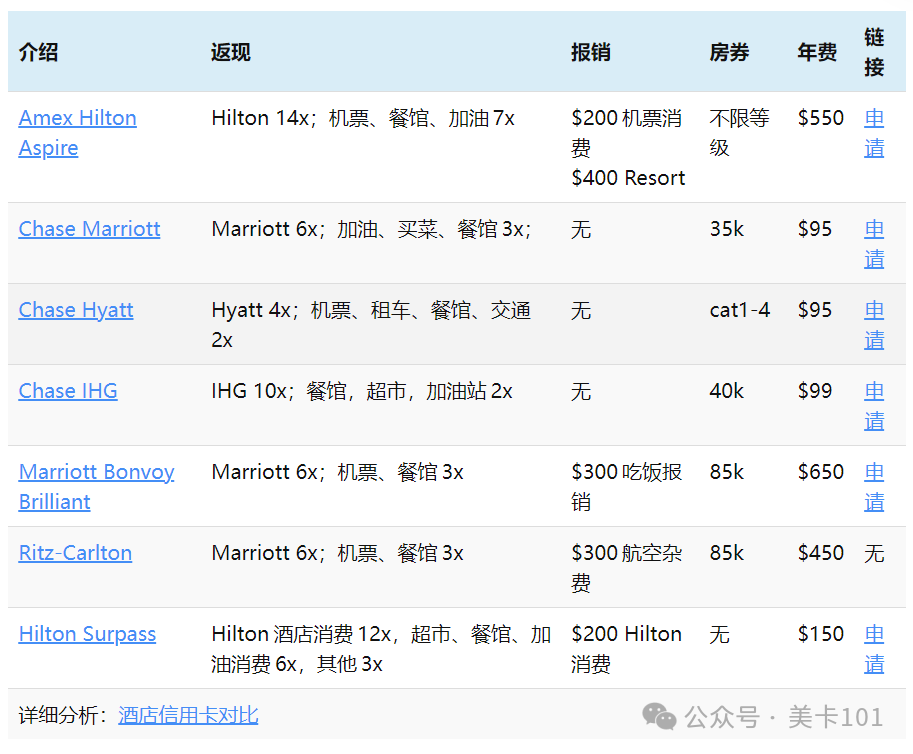Click 申请 link in Hilton Surpass row
This screenshot has width=913, height=754.
(874, 649)
